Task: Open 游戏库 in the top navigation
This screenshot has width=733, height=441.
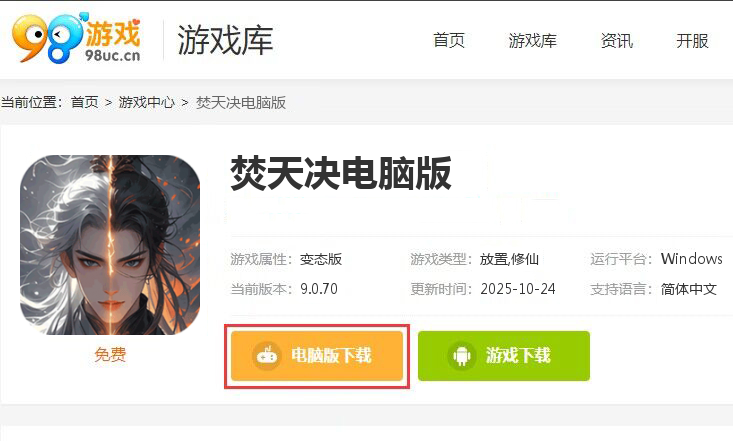Action: pyautogui.click(x=532, y=40)
